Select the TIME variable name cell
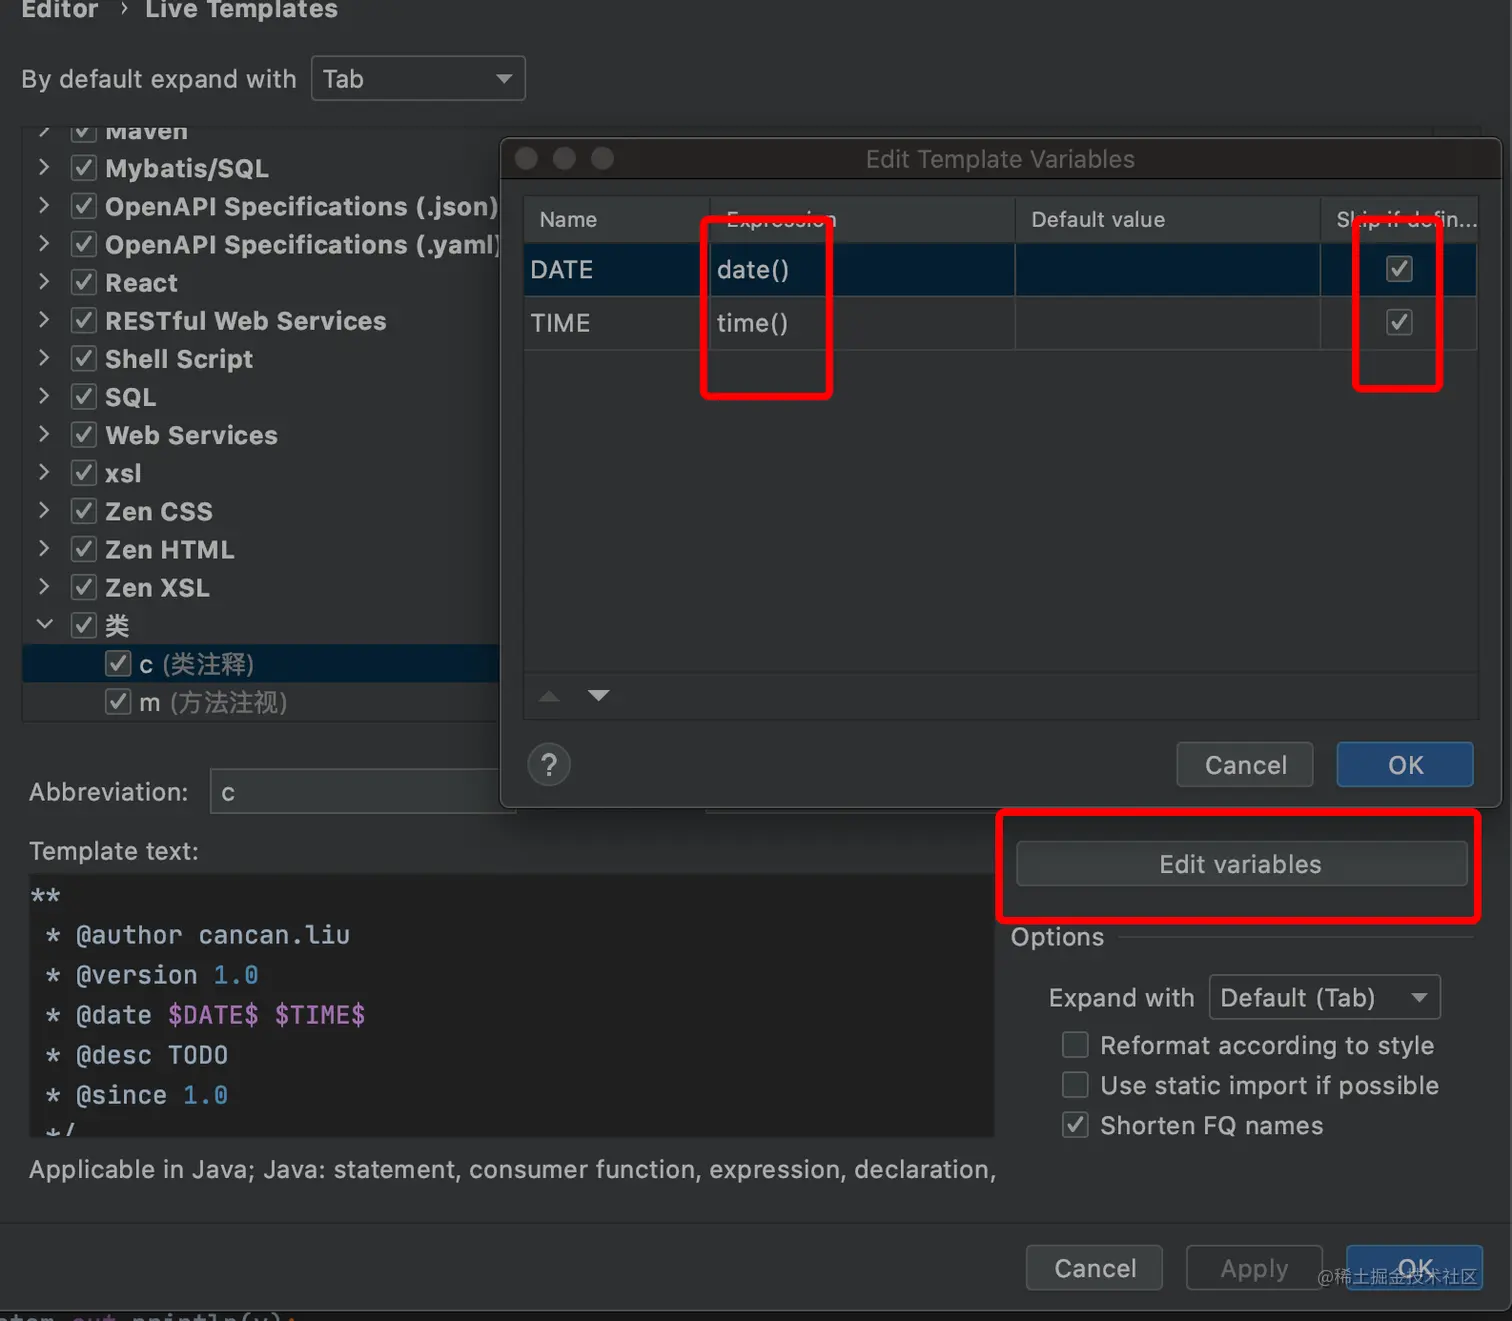The height and width of the screenshot is (1321, 1512). point(616,323)
